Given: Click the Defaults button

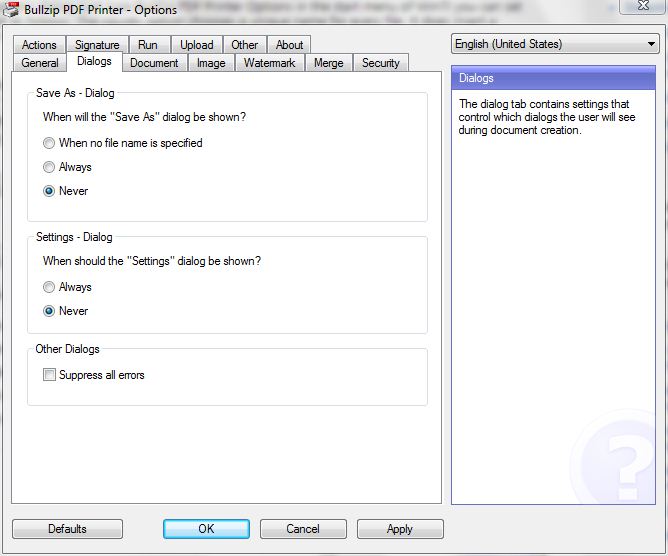Looking at the screenshot, I should (x=67, y=529).
